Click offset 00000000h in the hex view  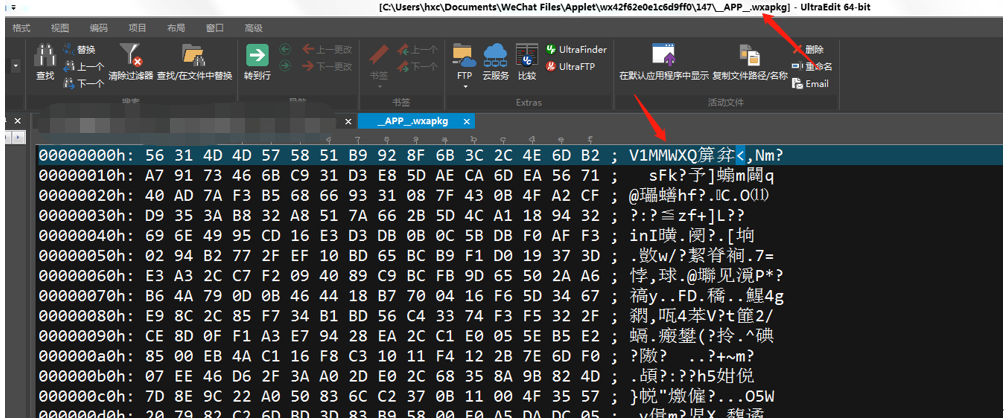[x=86, y=155]
